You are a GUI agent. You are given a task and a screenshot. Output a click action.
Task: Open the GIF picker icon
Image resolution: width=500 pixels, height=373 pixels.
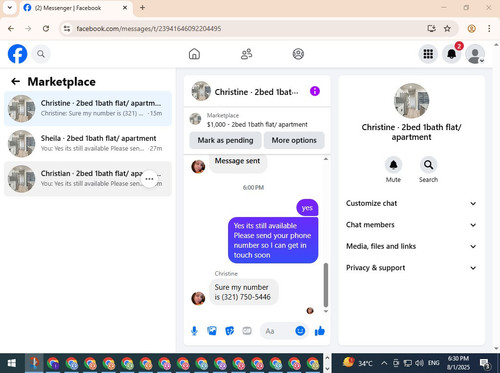point(247,331)
